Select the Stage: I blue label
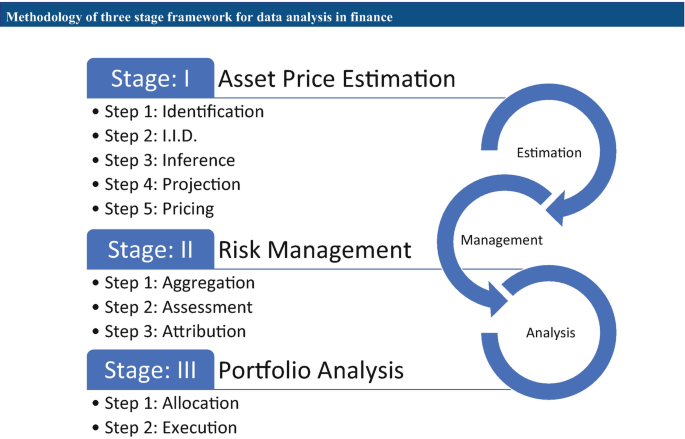This screenshot has height=439, width=685. coord(150,78)
